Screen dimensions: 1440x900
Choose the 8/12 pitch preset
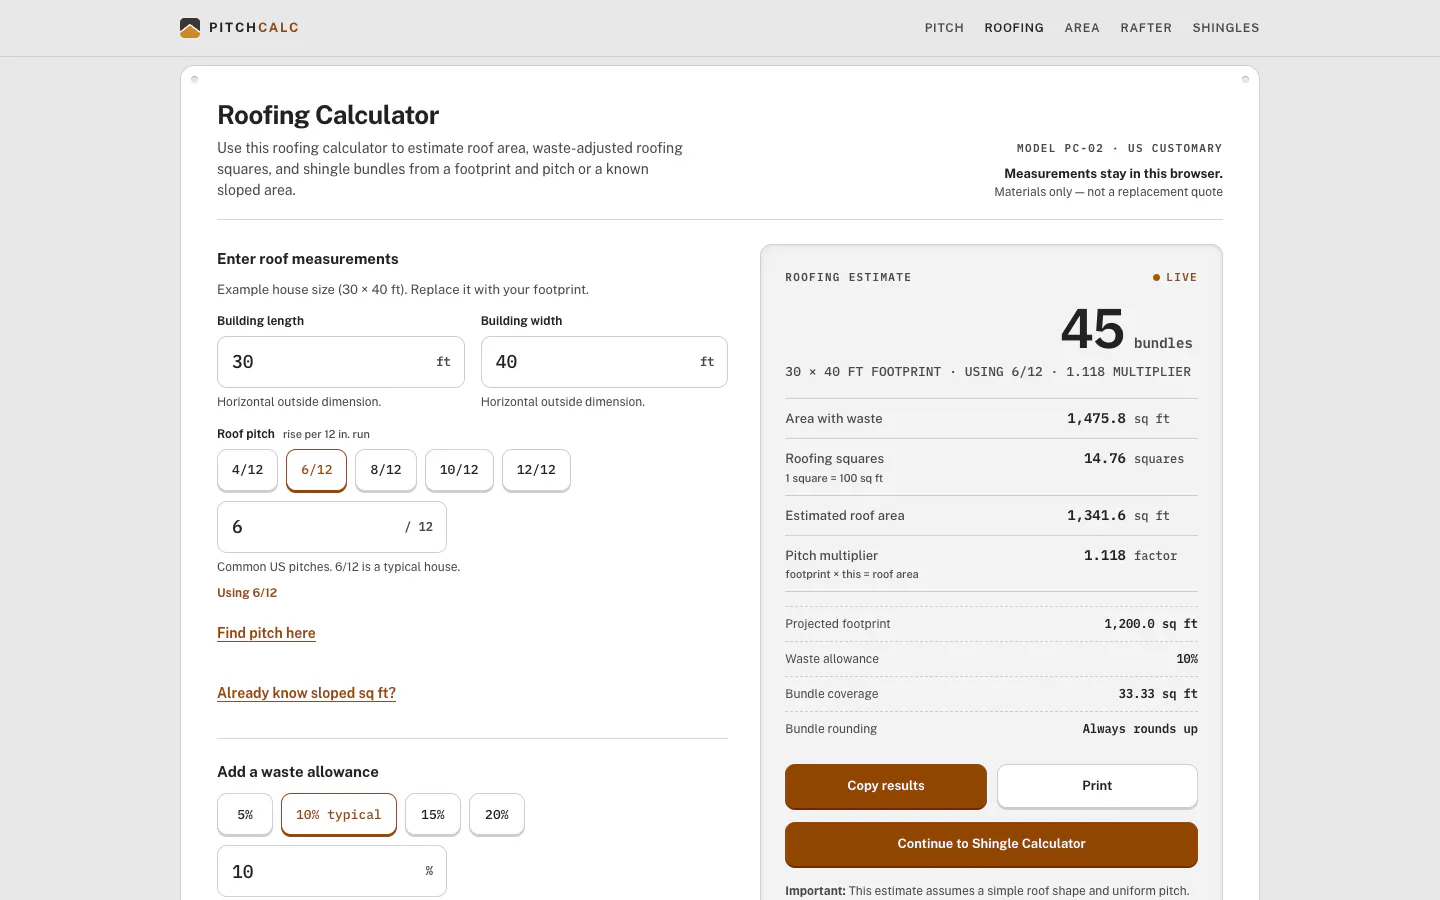(x=386, y=470)
